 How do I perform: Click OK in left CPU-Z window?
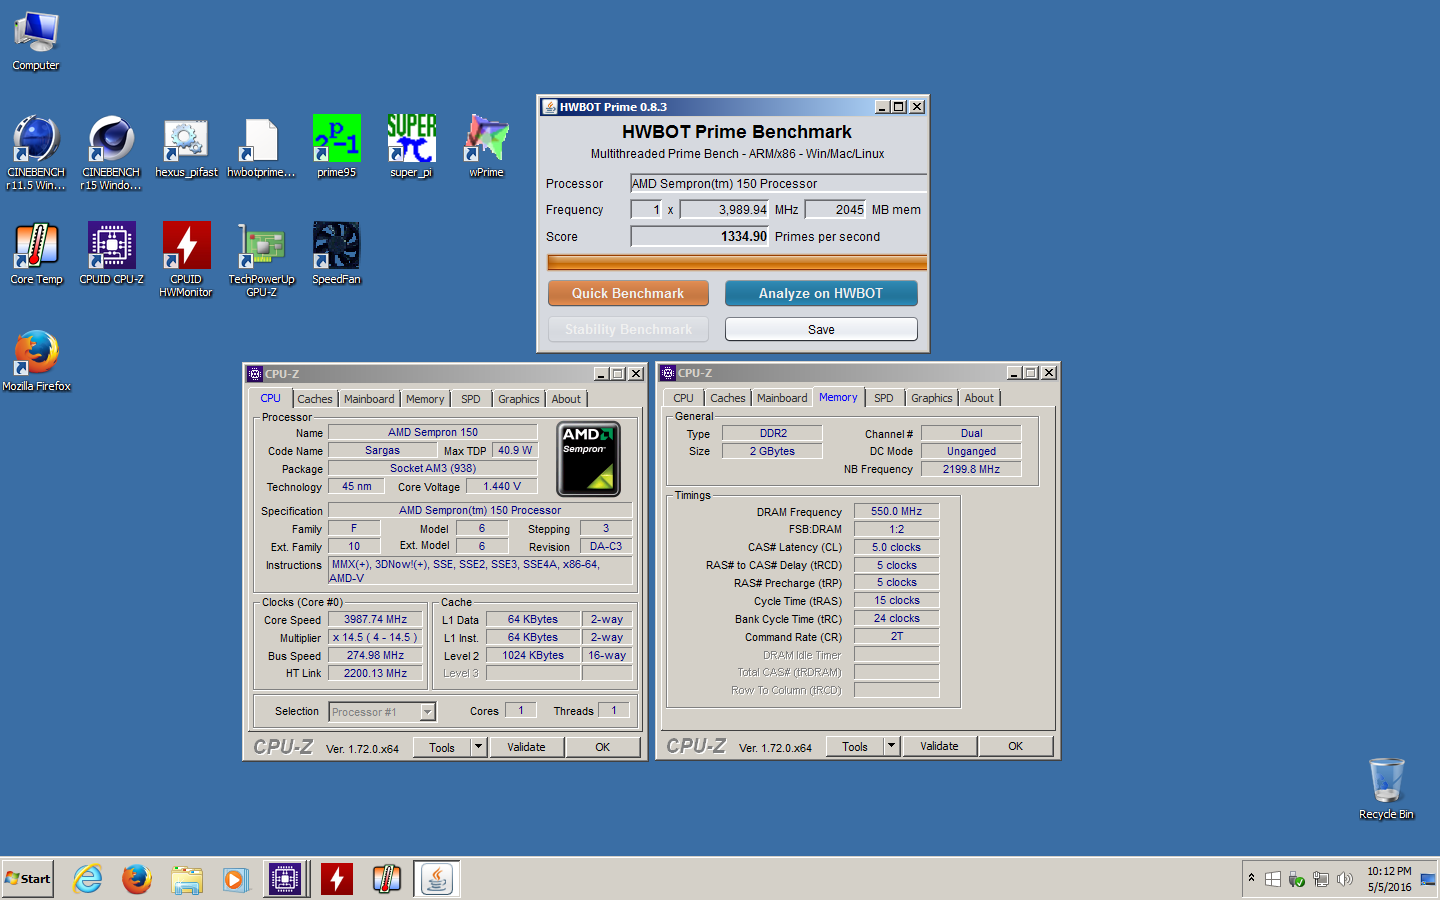point(603,747)
